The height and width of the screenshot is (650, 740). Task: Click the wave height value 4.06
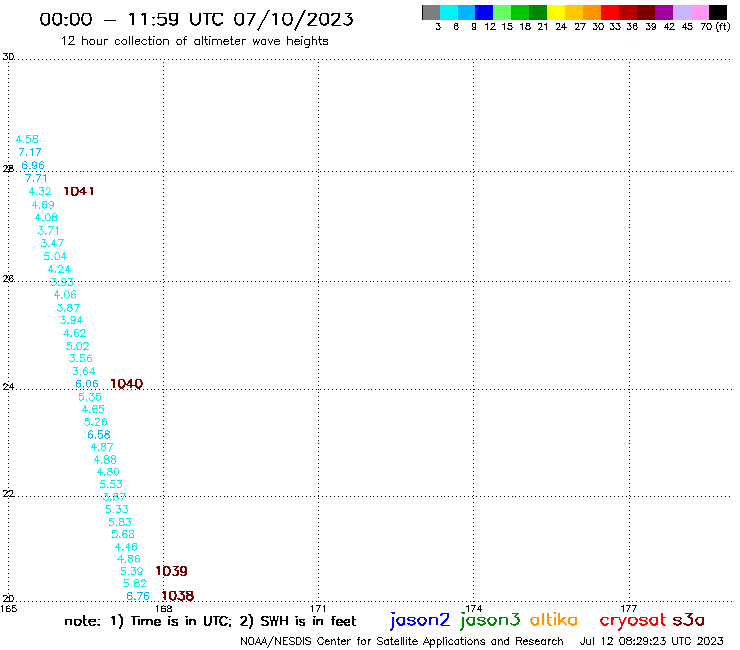coord(65,295)
